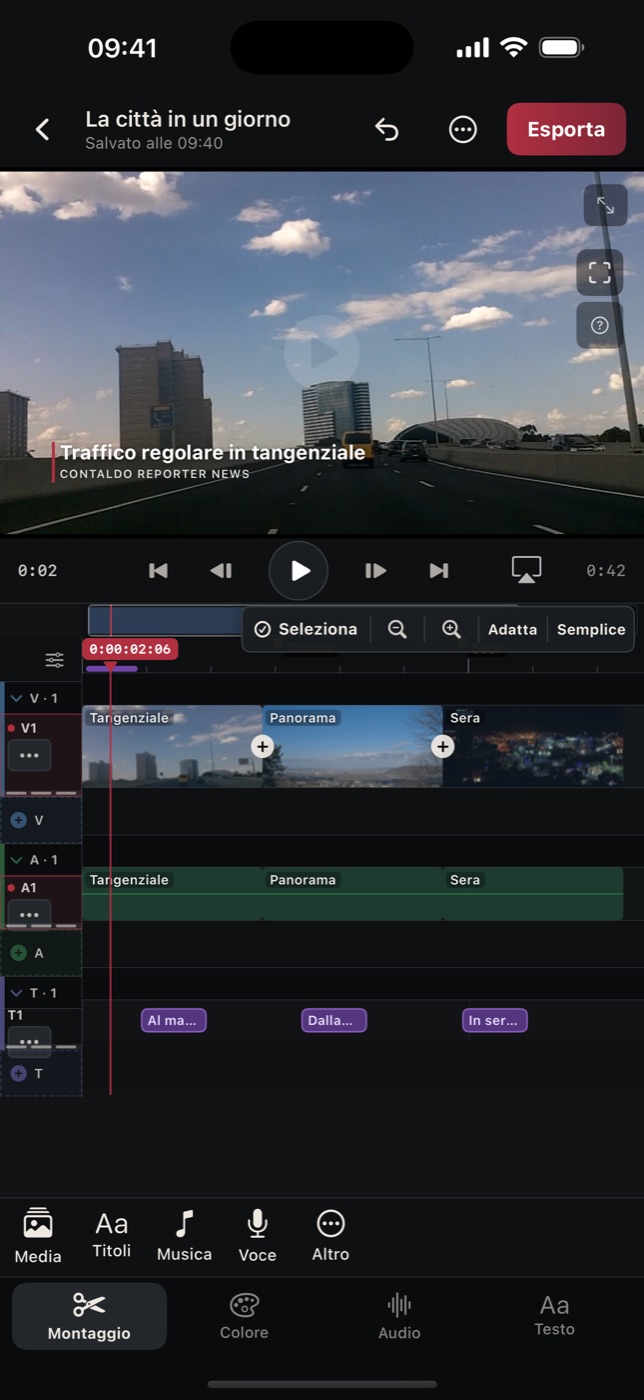Image resolution: width=644 pixels, height=1400 pixels.
Task: Add transition between Panorama and Sera
Action: 442,746
